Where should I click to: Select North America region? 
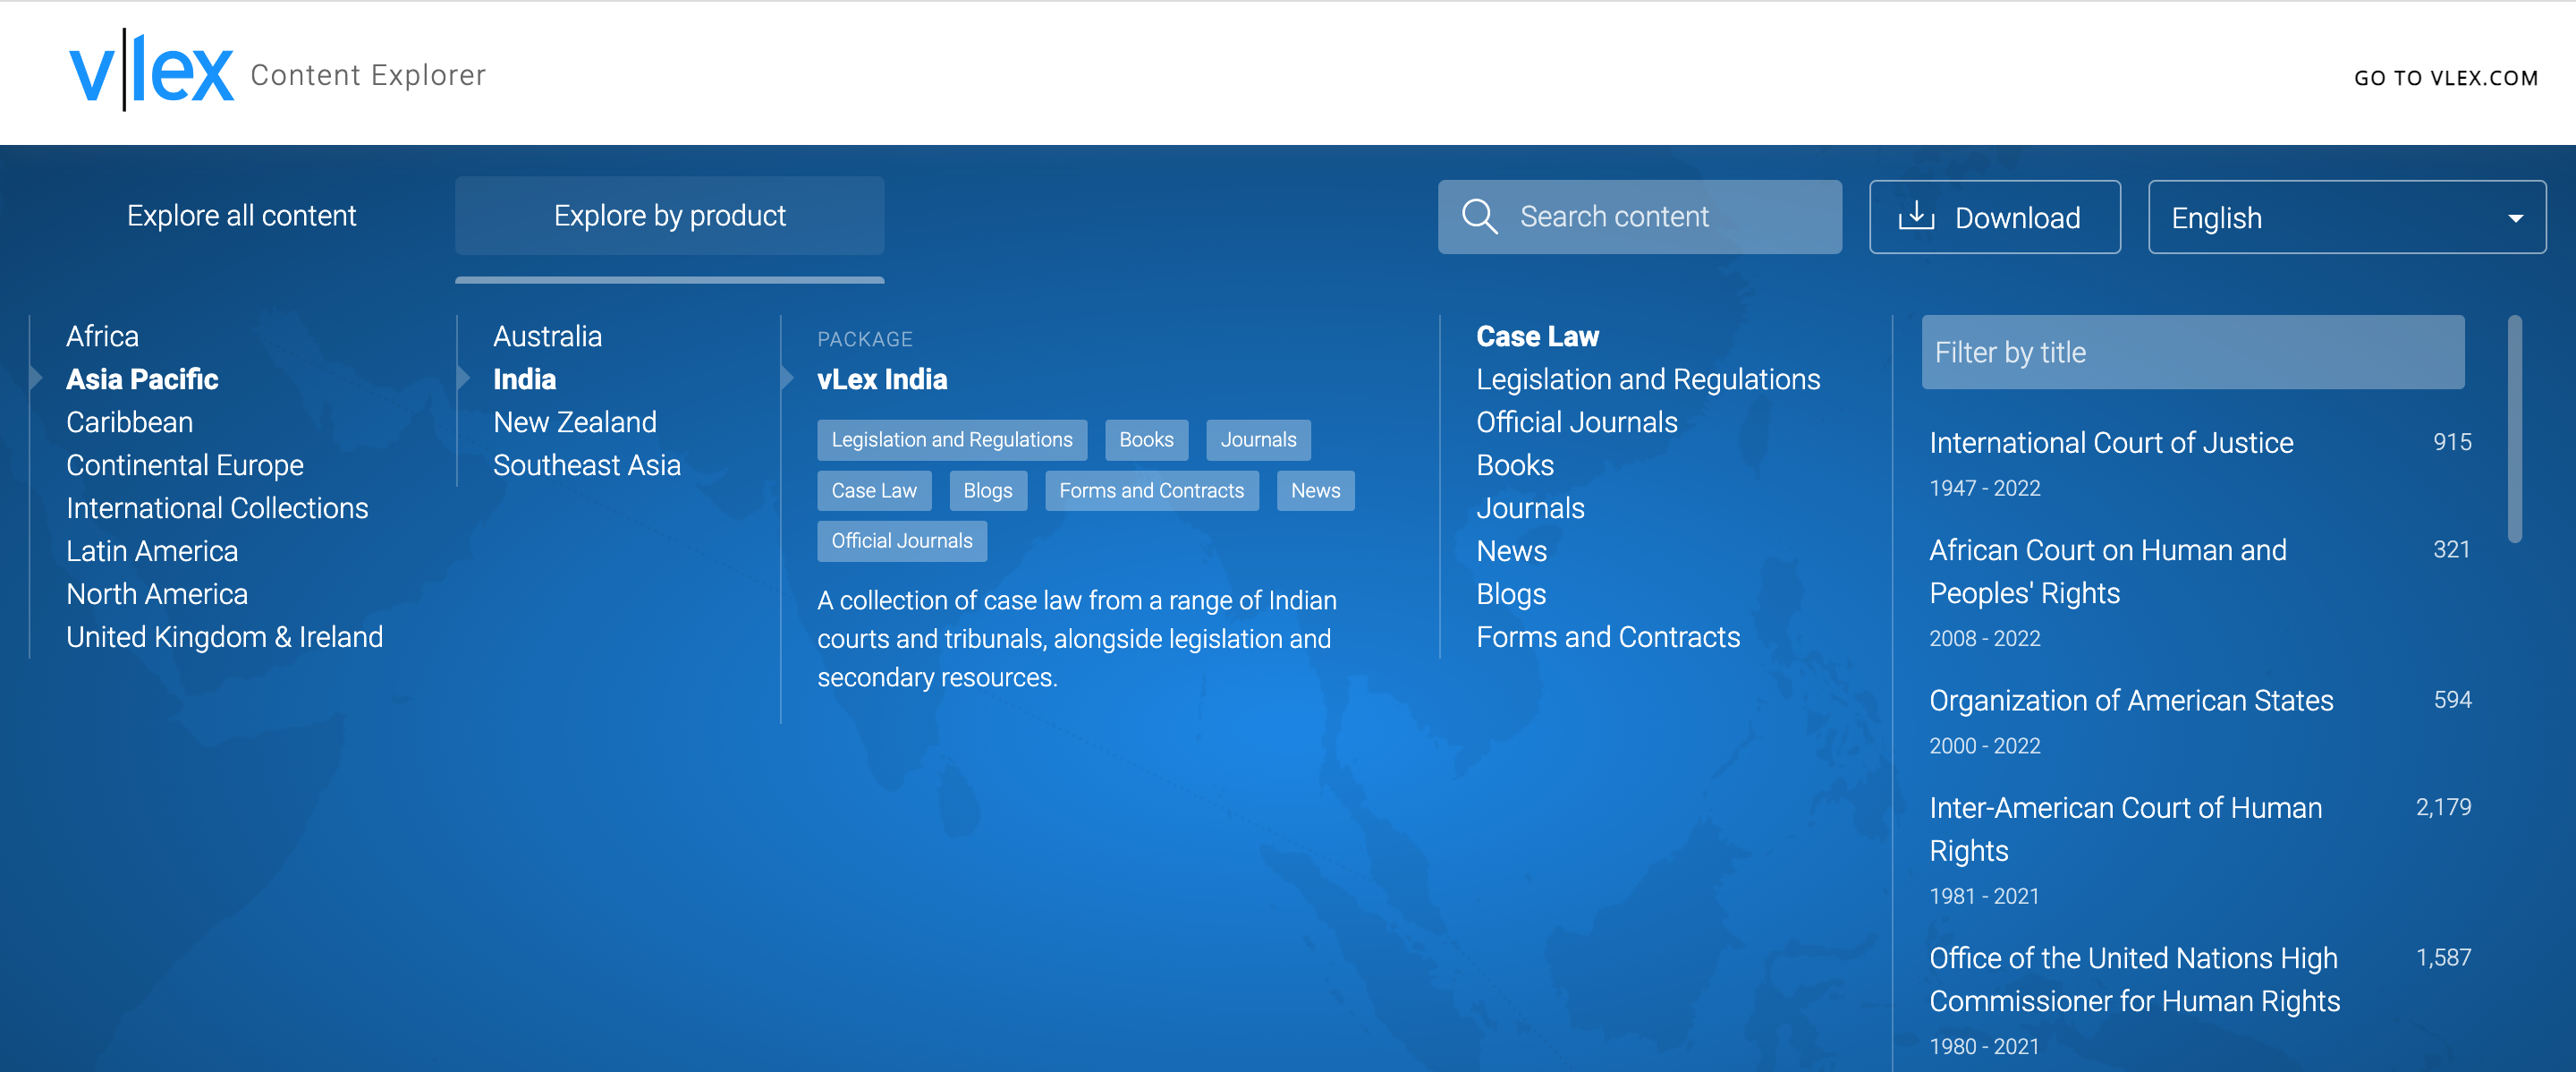point(157,594)
